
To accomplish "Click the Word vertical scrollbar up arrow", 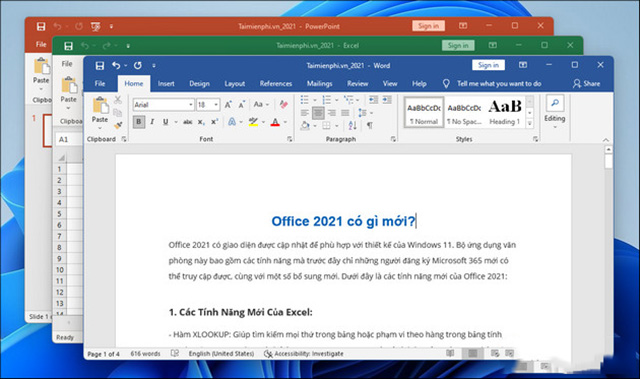I will (608, 150).
